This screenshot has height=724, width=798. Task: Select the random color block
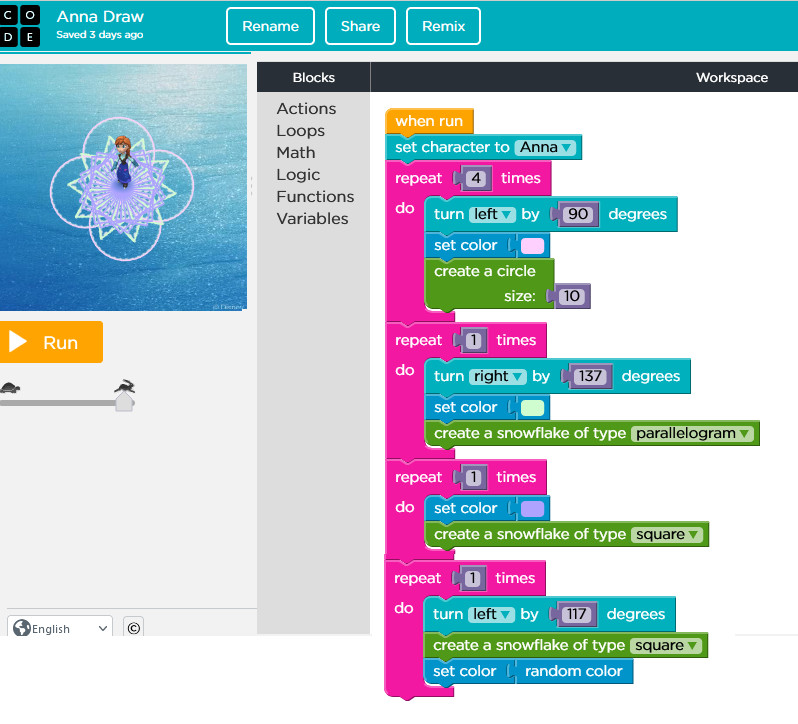coord(573,672)
